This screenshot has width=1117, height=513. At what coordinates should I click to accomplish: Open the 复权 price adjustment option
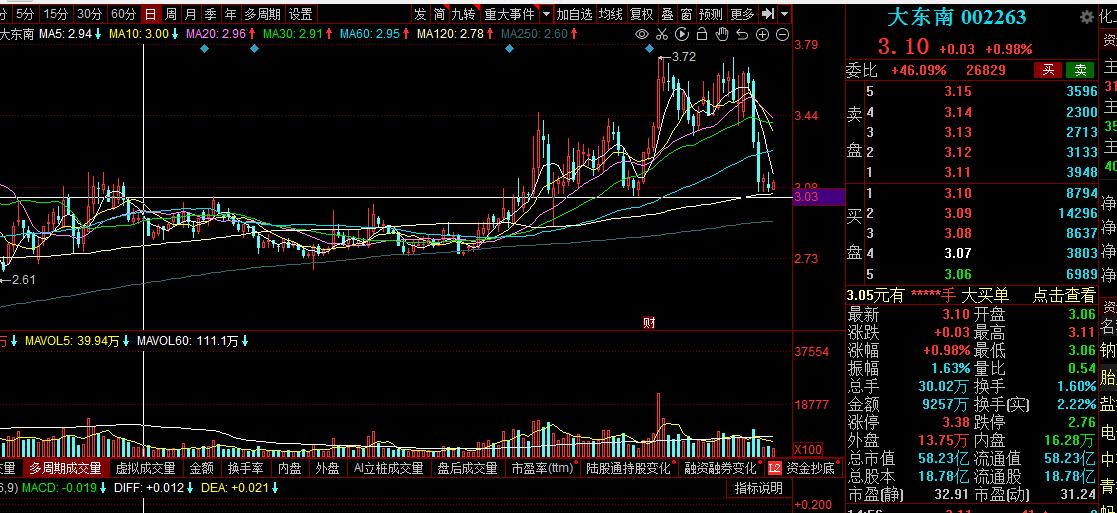(x=642, y=14)
